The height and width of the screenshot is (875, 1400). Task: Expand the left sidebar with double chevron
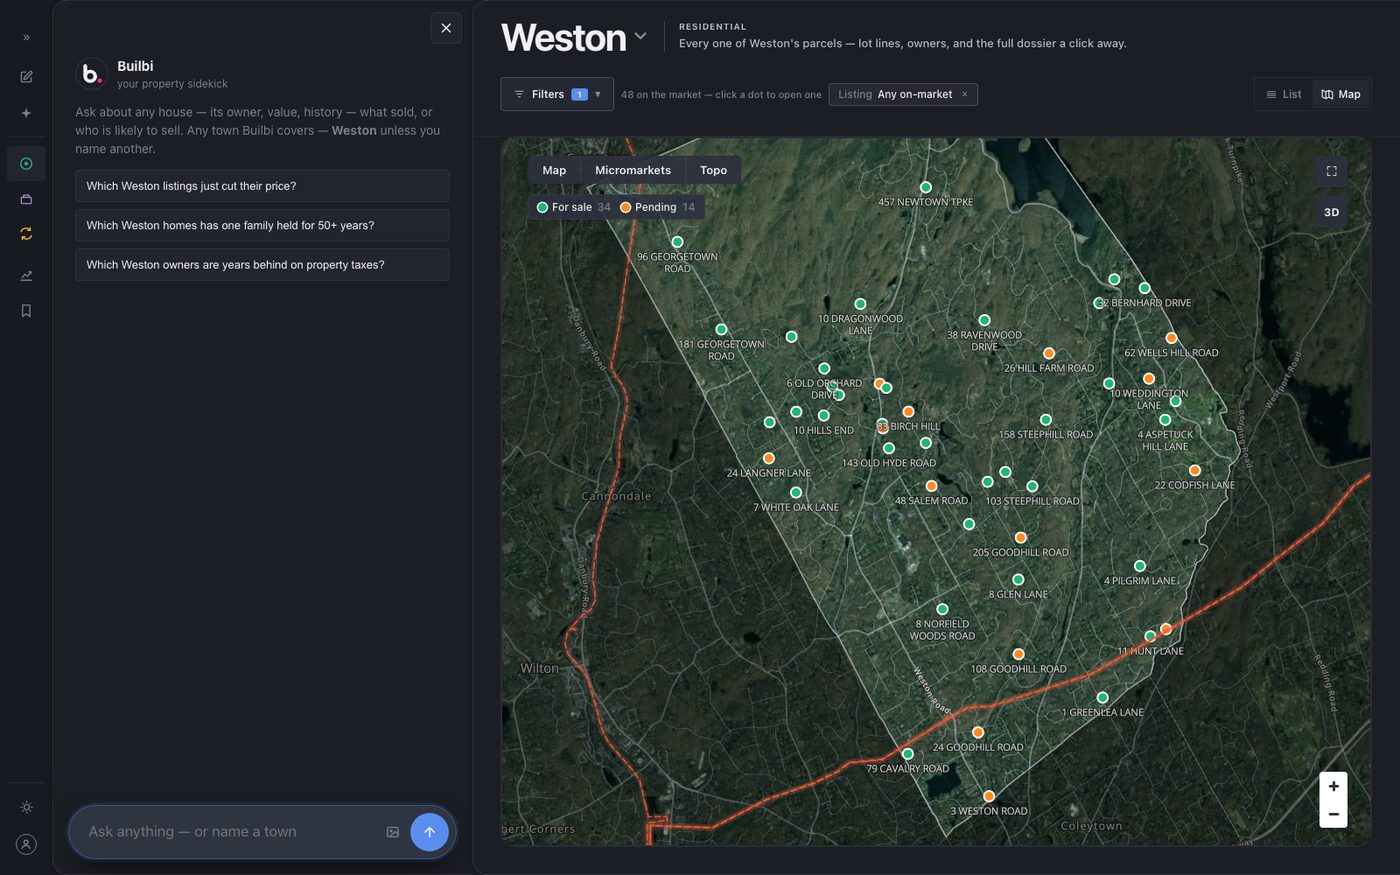pos(26,37)
